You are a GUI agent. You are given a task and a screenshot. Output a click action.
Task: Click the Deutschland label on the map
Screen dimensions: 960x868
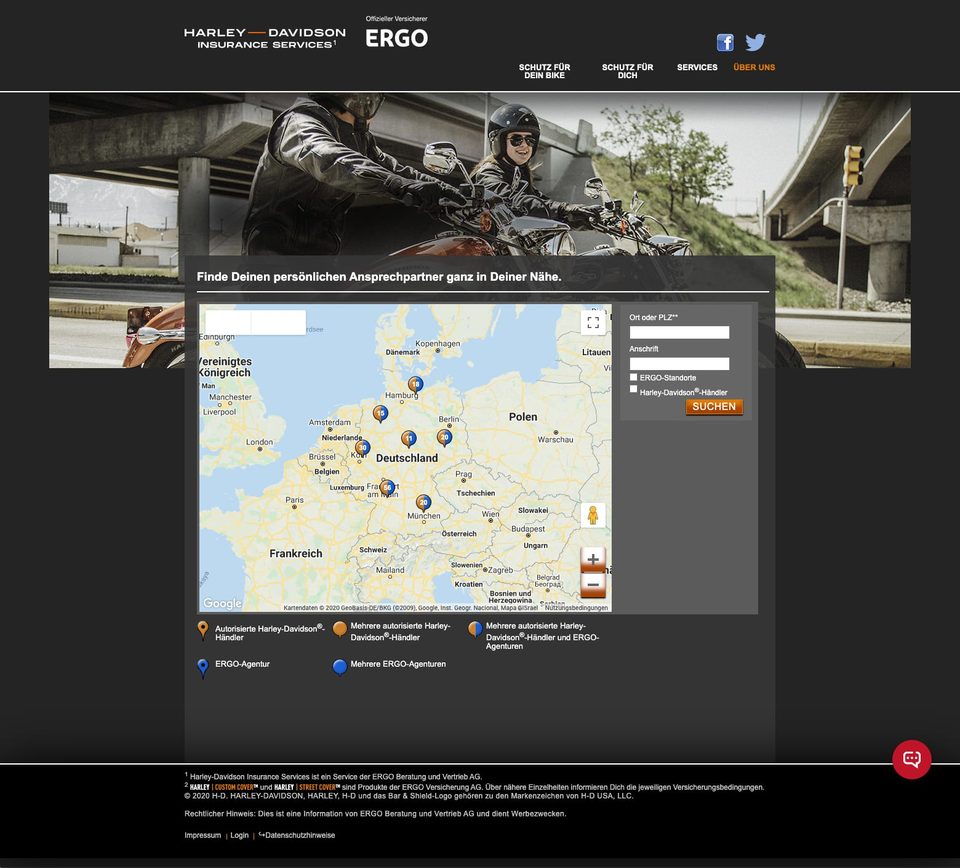point(407,458)
